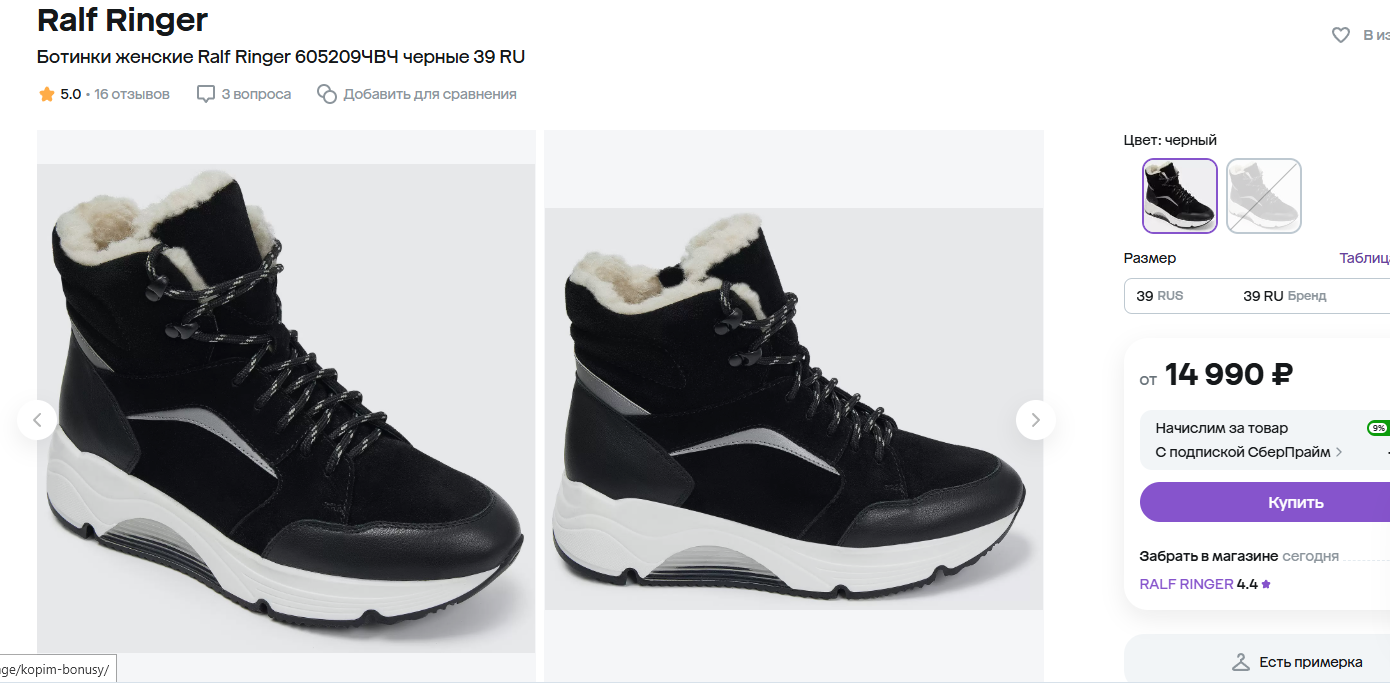Open the 39 RUS size selector
The image size is (1390, 683).
(x=1257, y=296)
